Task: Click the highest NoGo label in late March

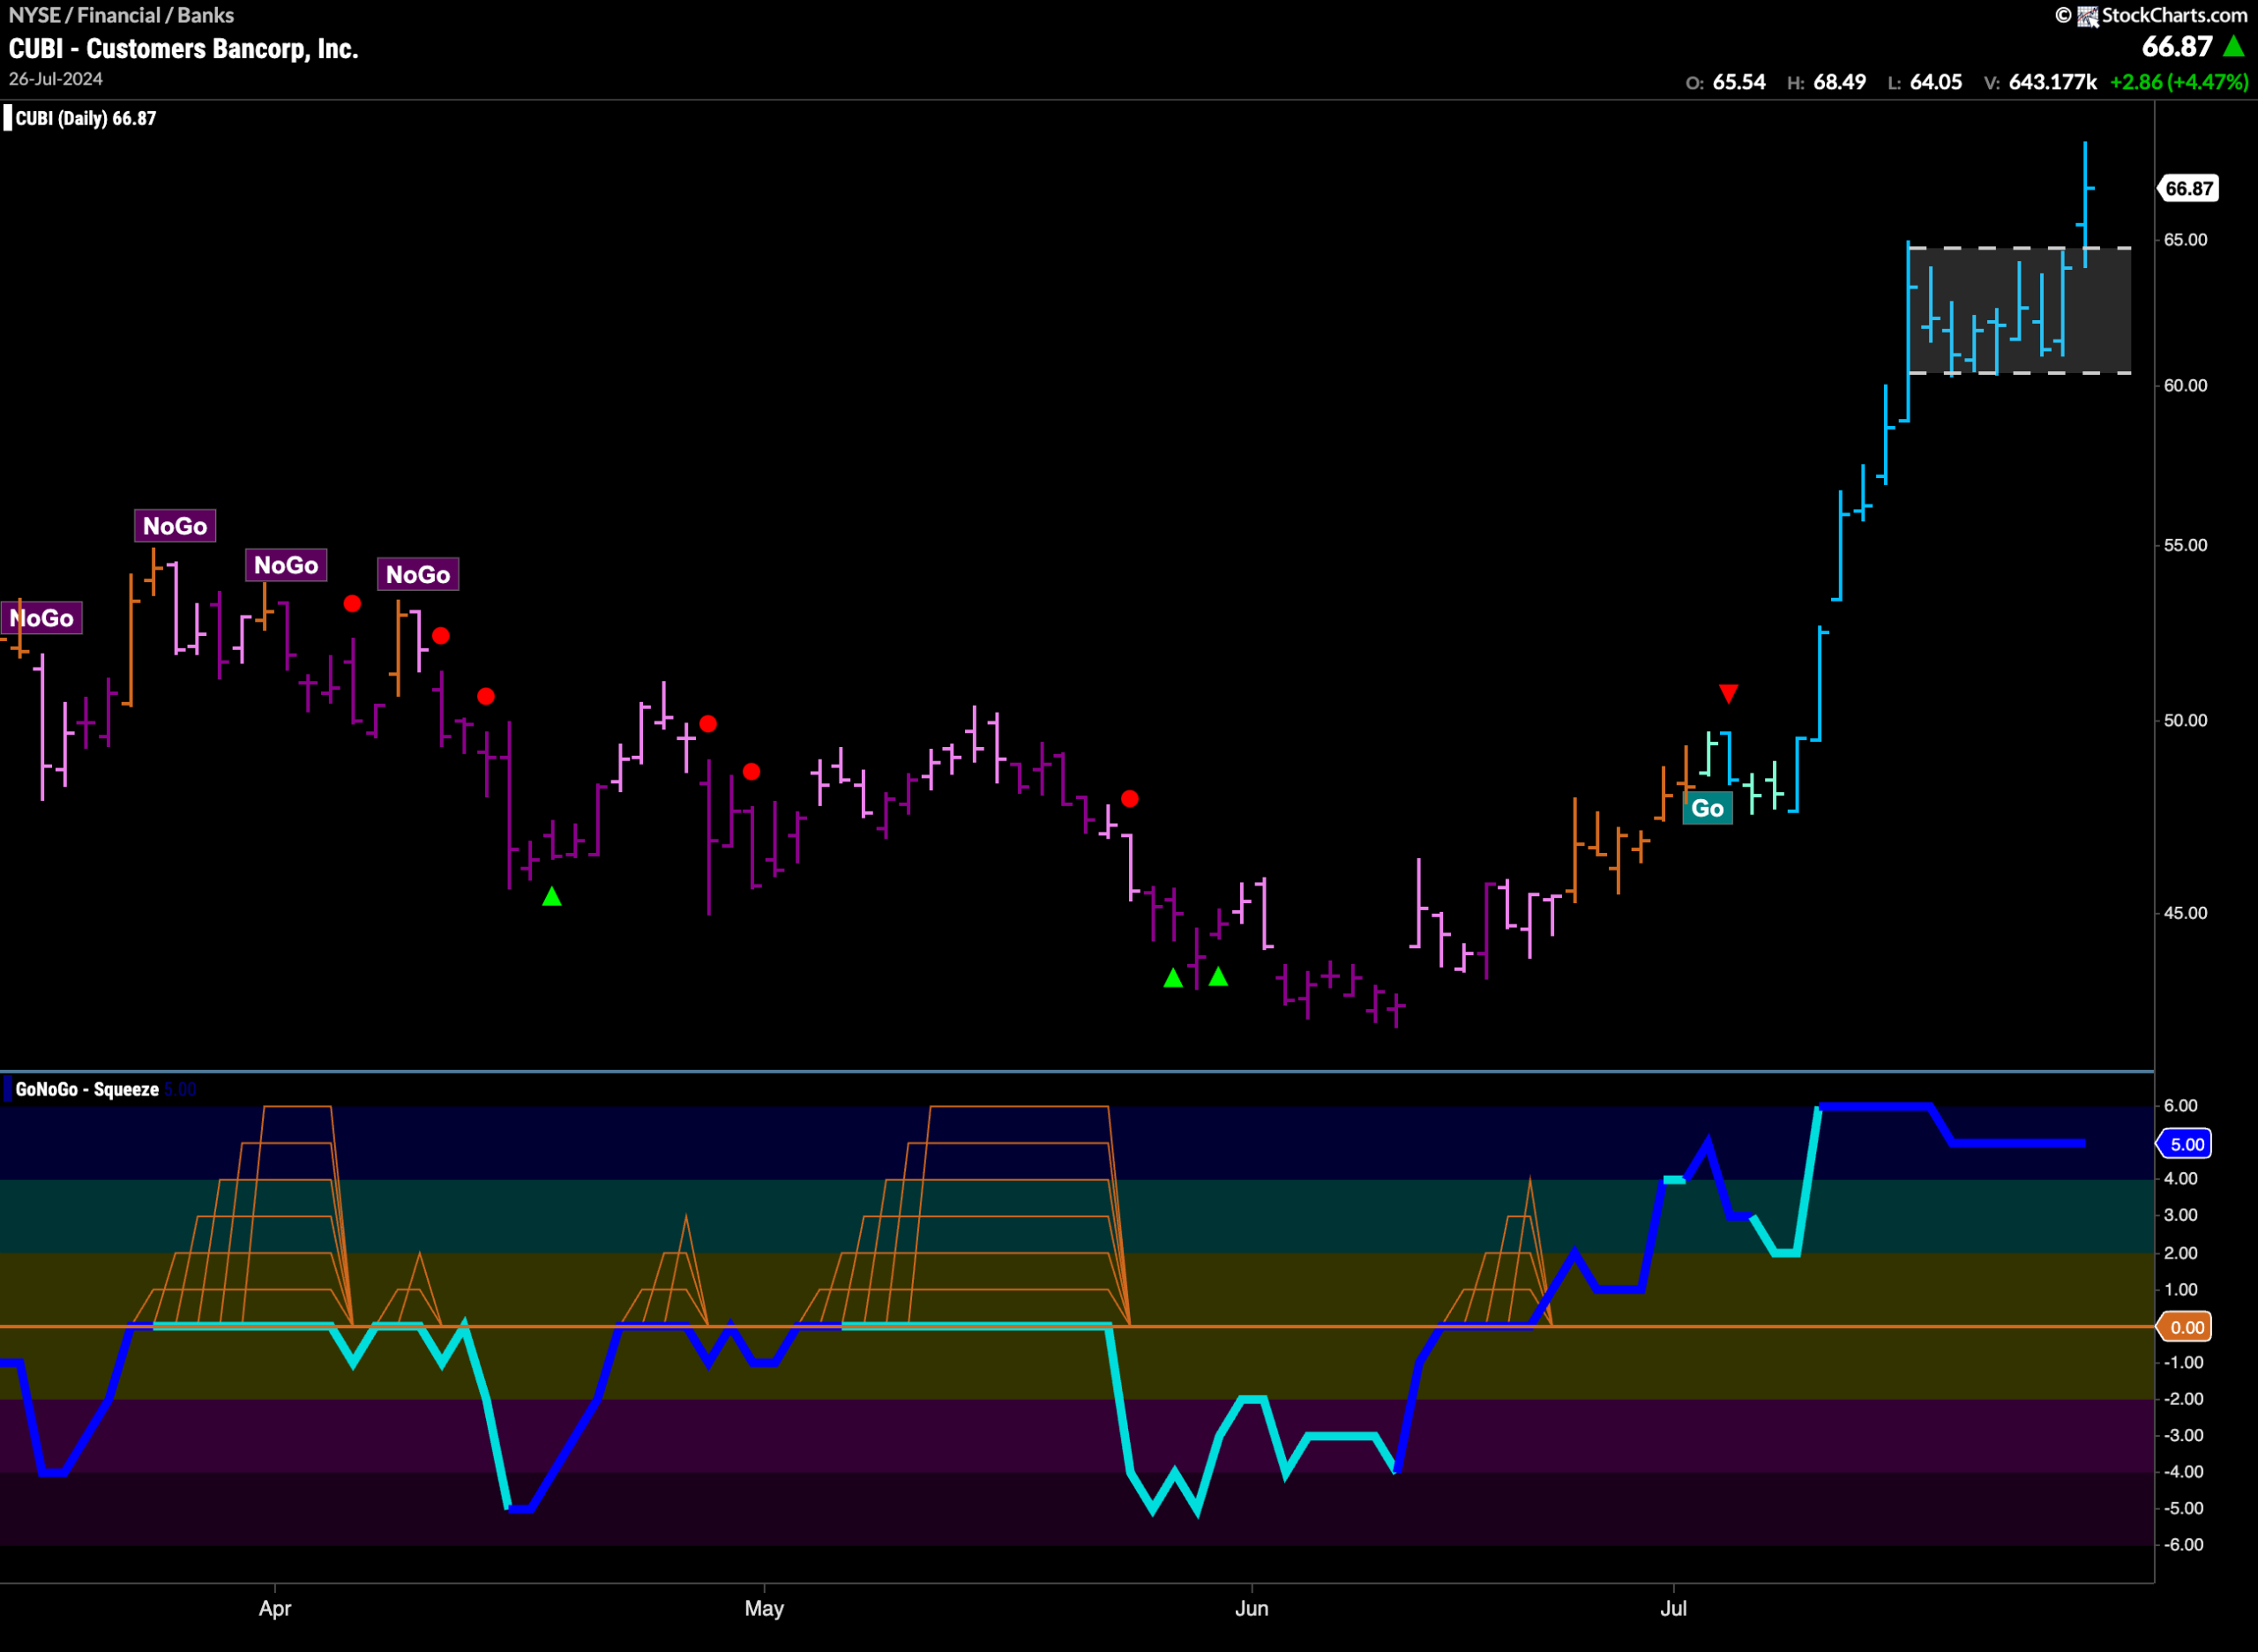Action: coord(175,526)
